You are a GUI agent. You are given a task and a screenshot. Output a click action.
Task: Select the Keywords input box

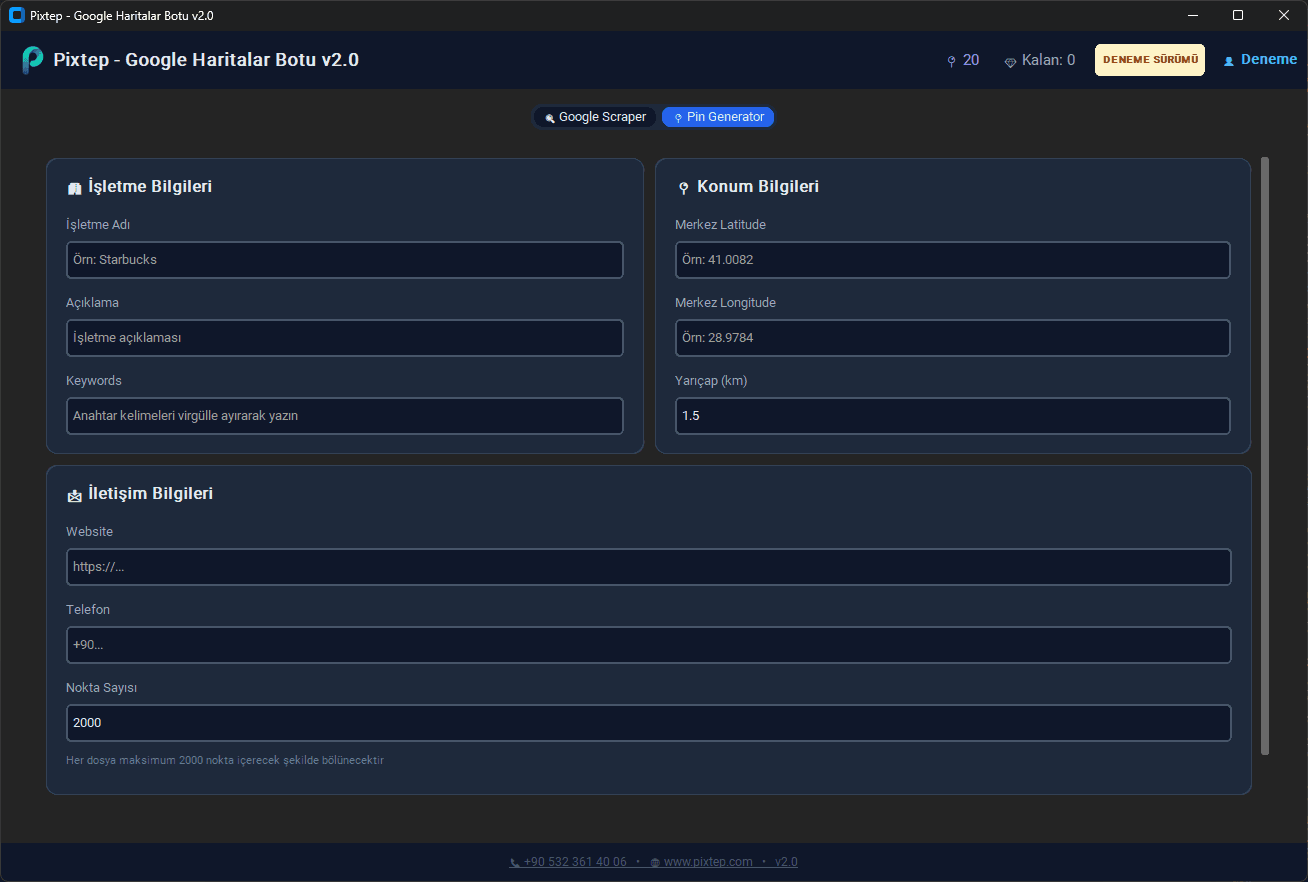click(344, 416)
